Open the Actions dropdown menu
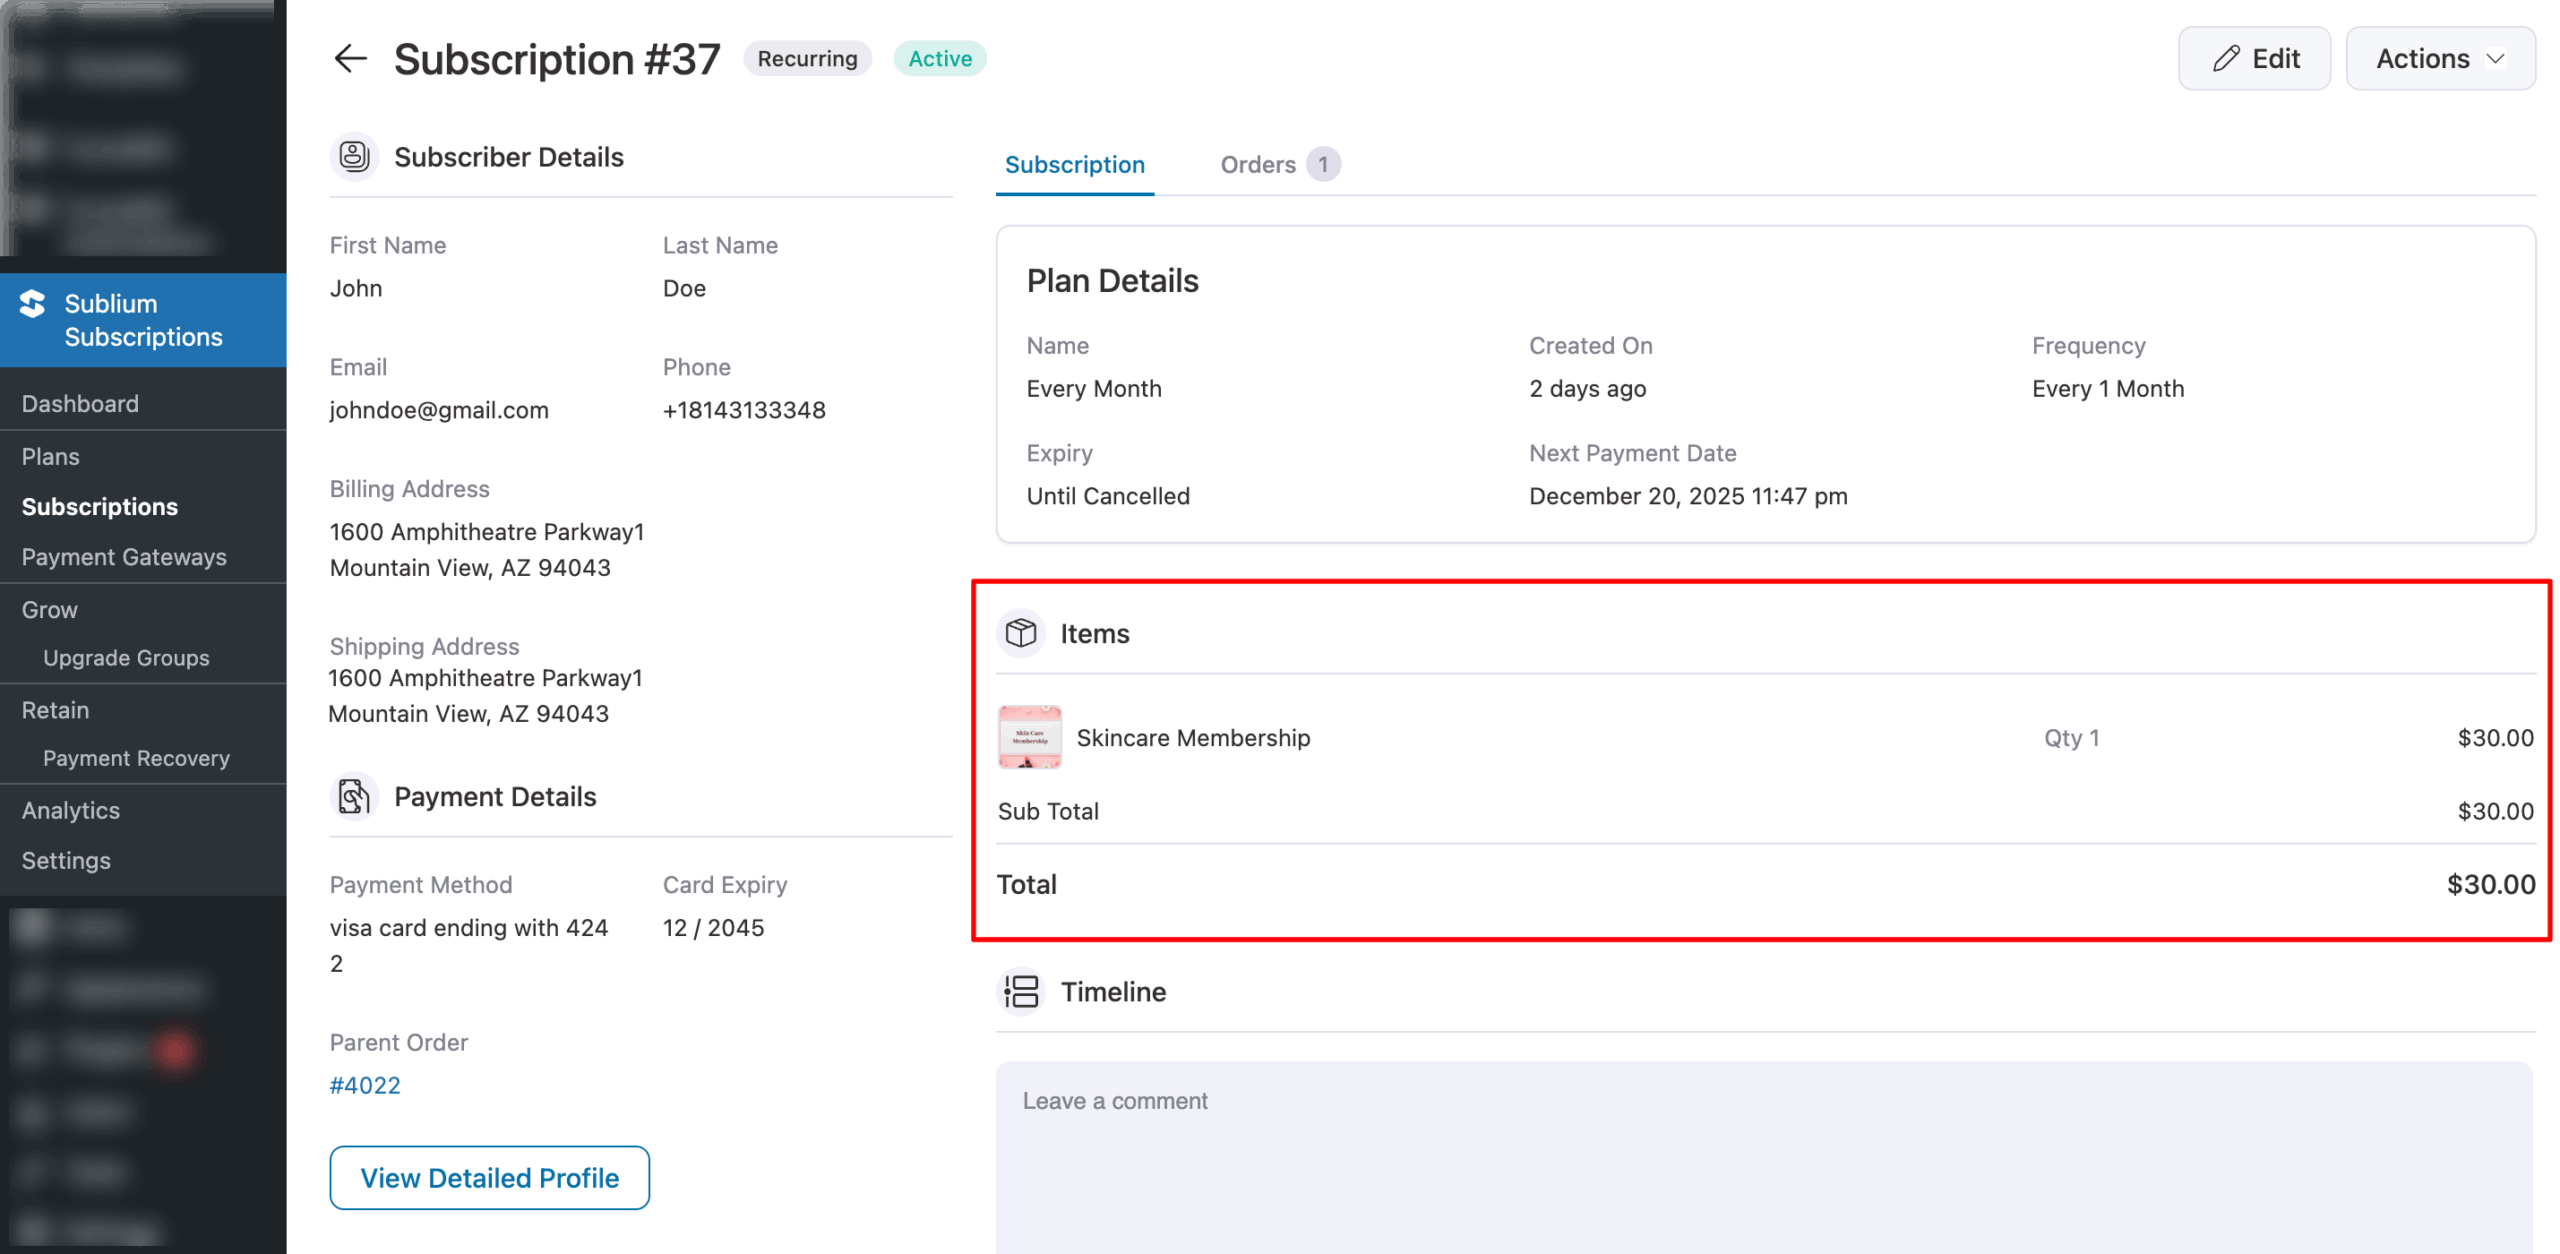Image resolution: width=2560 pixels, height=1254 pixels. tap(2438, 59)
